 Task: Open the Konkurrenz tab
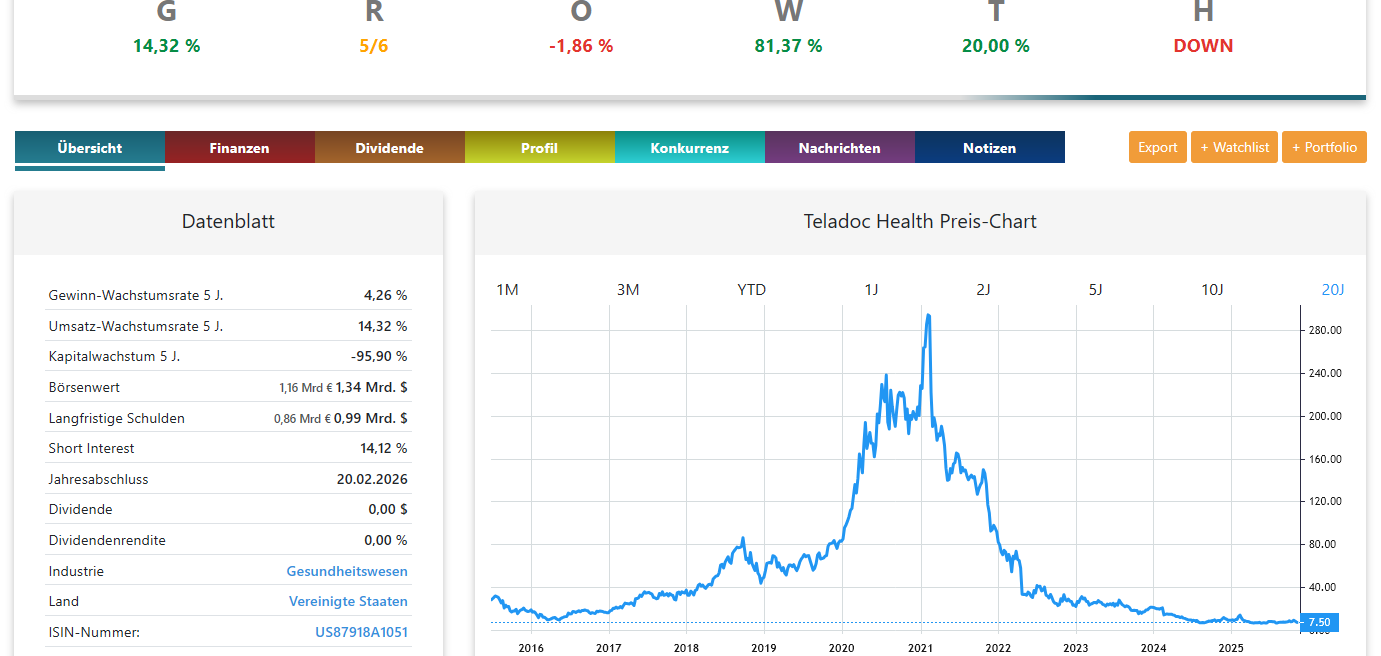[690, 147]
